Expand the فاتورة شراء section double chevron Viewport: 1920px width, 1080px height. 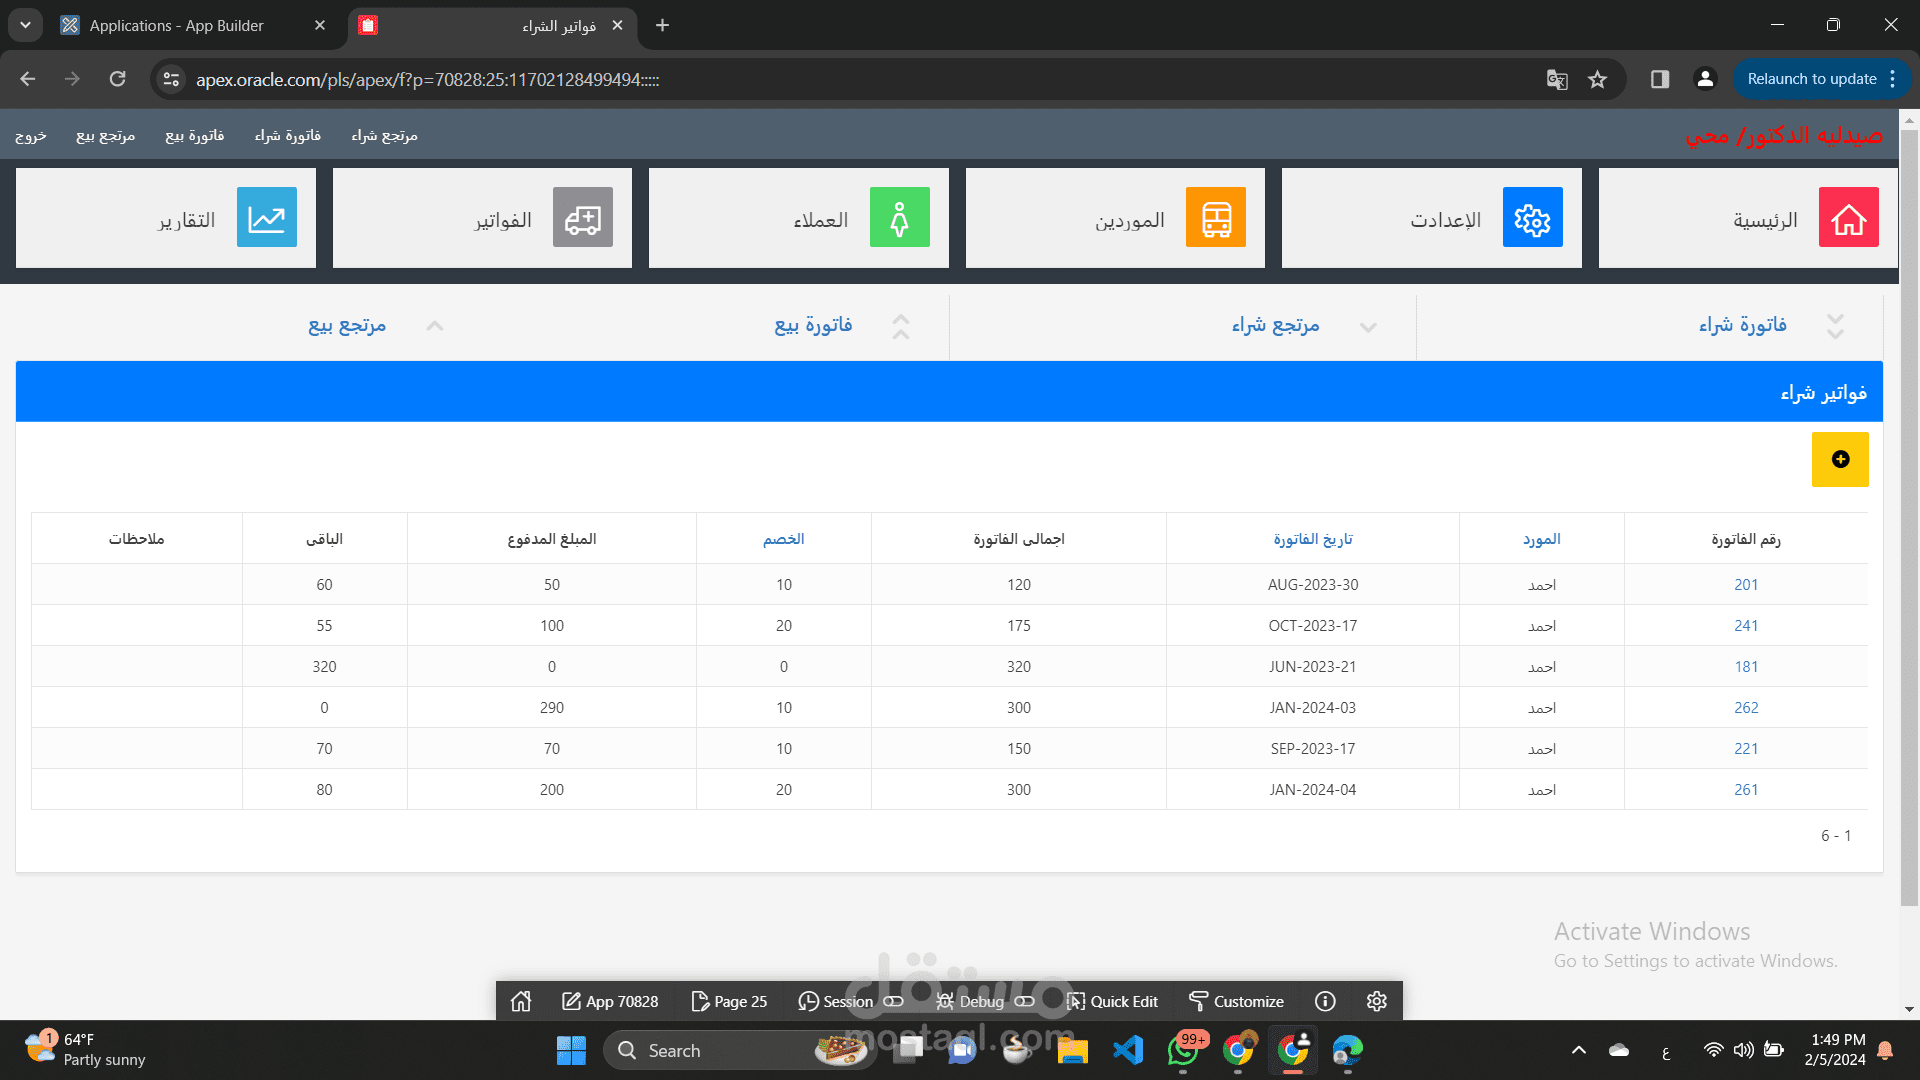(x=1835, y=326)
